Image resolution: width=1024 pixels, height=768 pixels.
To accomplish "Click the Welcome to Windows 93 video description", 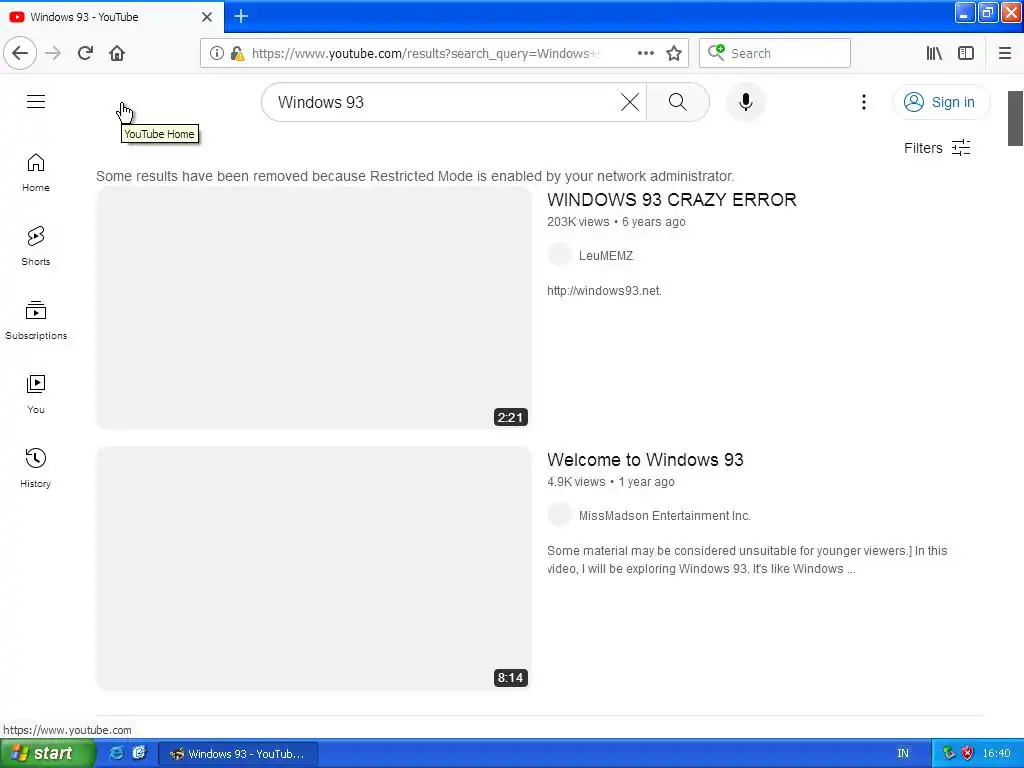I will [747, 560].
